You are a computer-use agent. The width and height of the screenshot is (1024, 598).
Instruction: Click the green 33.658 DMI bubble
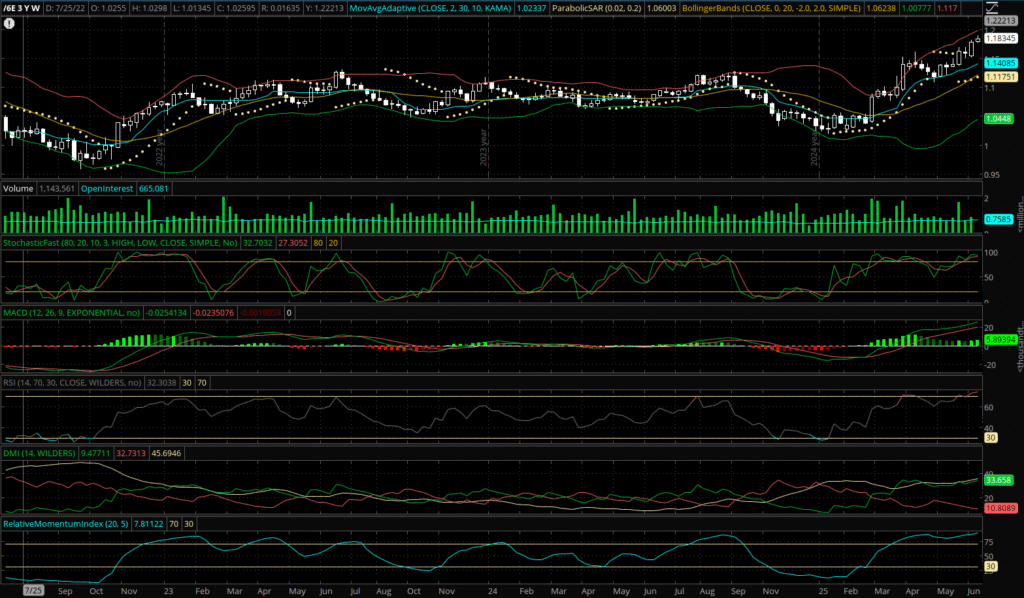pos(999,480)
